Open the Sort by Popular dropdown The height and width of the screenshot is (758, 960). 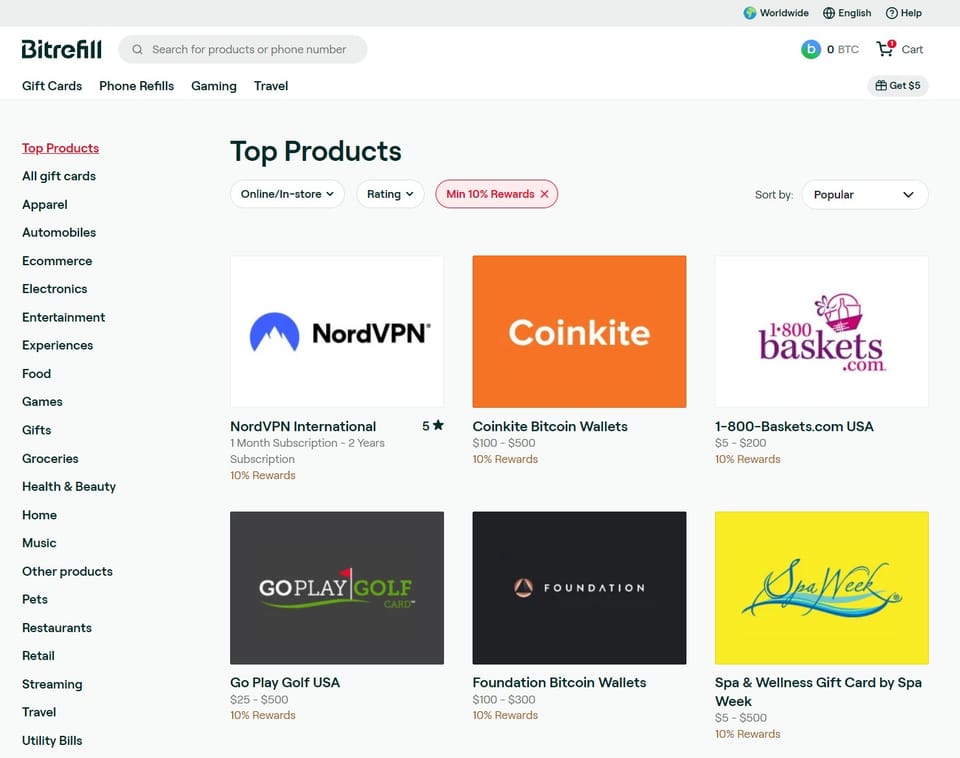864,195
